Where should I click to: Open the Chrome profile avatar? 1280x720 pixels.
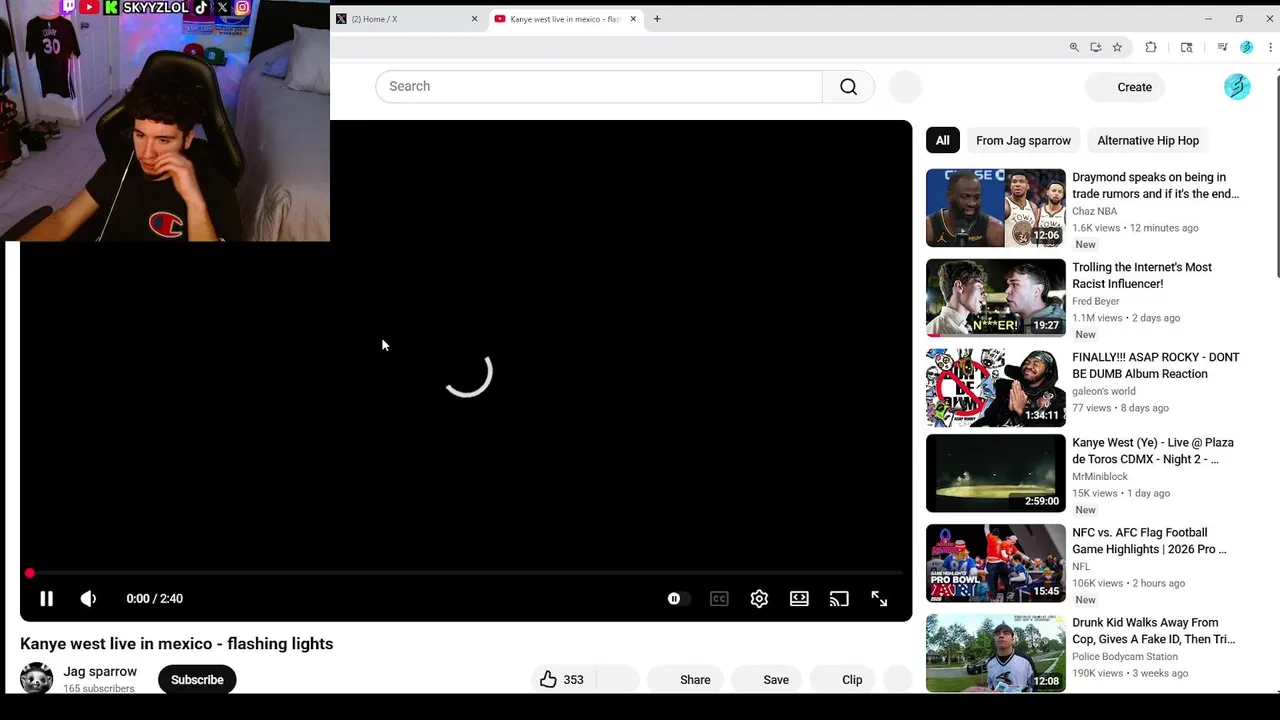(1246, 47)
